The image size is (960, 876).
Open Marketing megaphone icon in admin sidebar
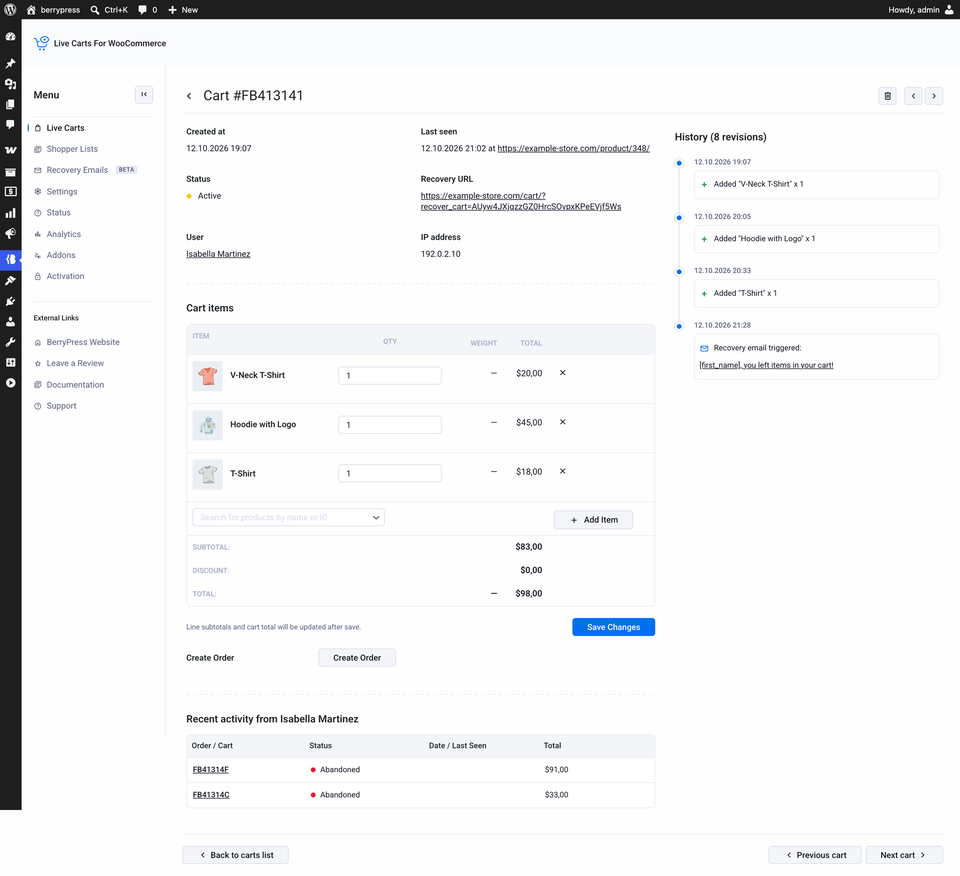[10, 234]
